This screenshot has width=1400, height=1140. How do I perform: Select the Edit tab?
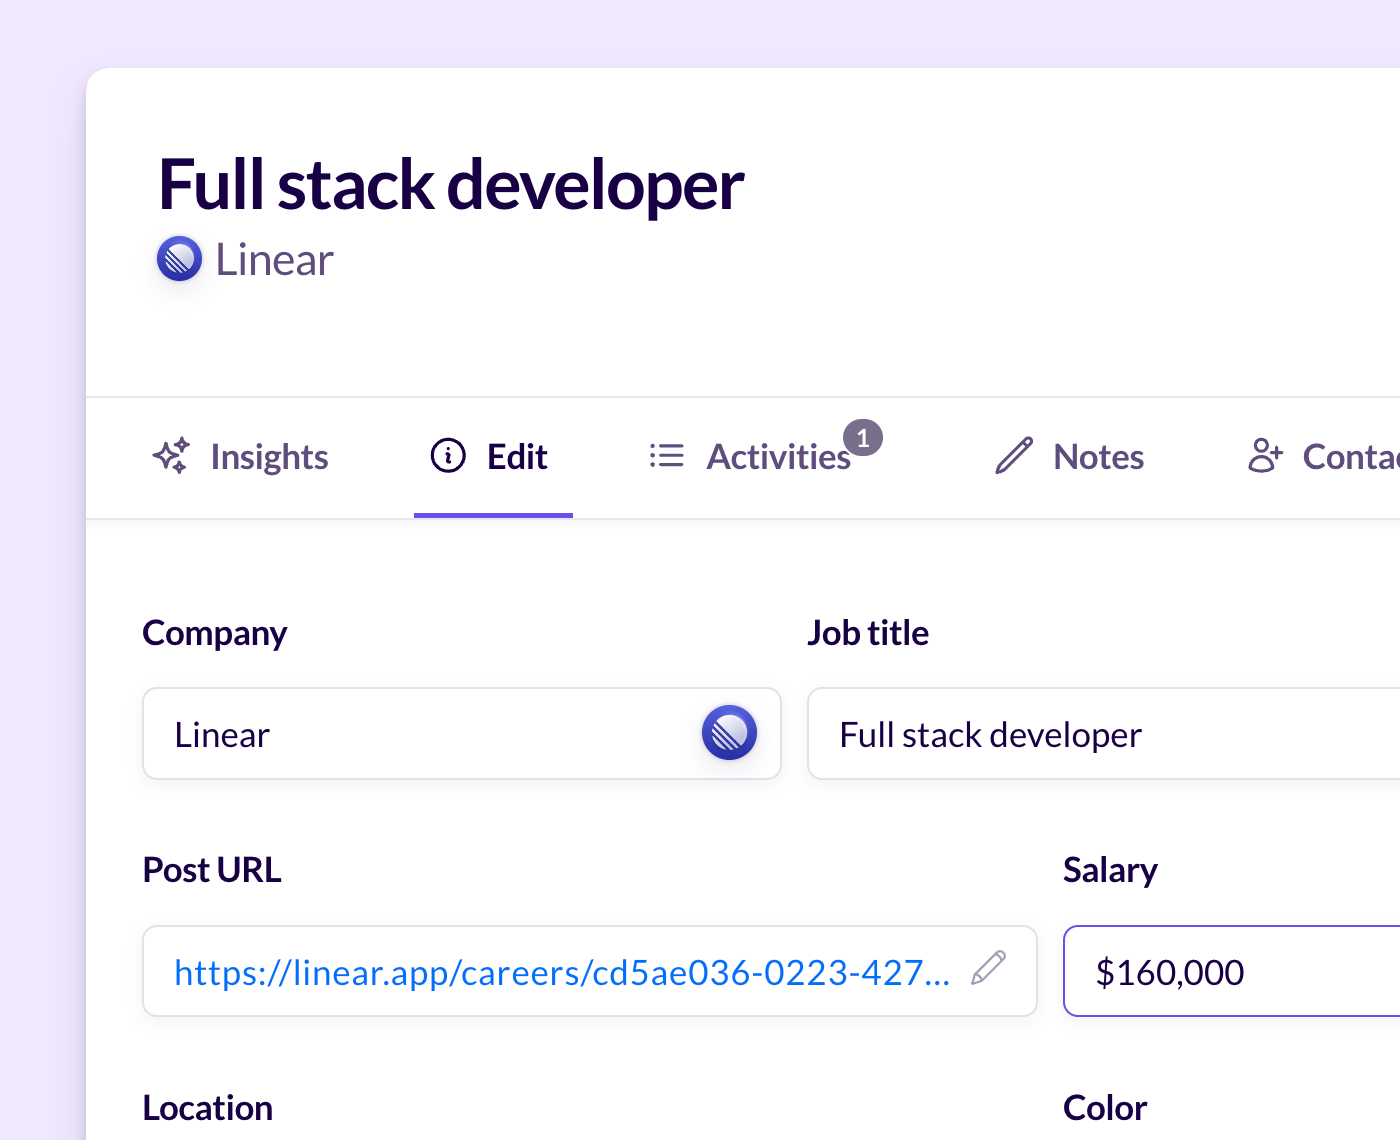pyautogui.click(x=493, y=457)
